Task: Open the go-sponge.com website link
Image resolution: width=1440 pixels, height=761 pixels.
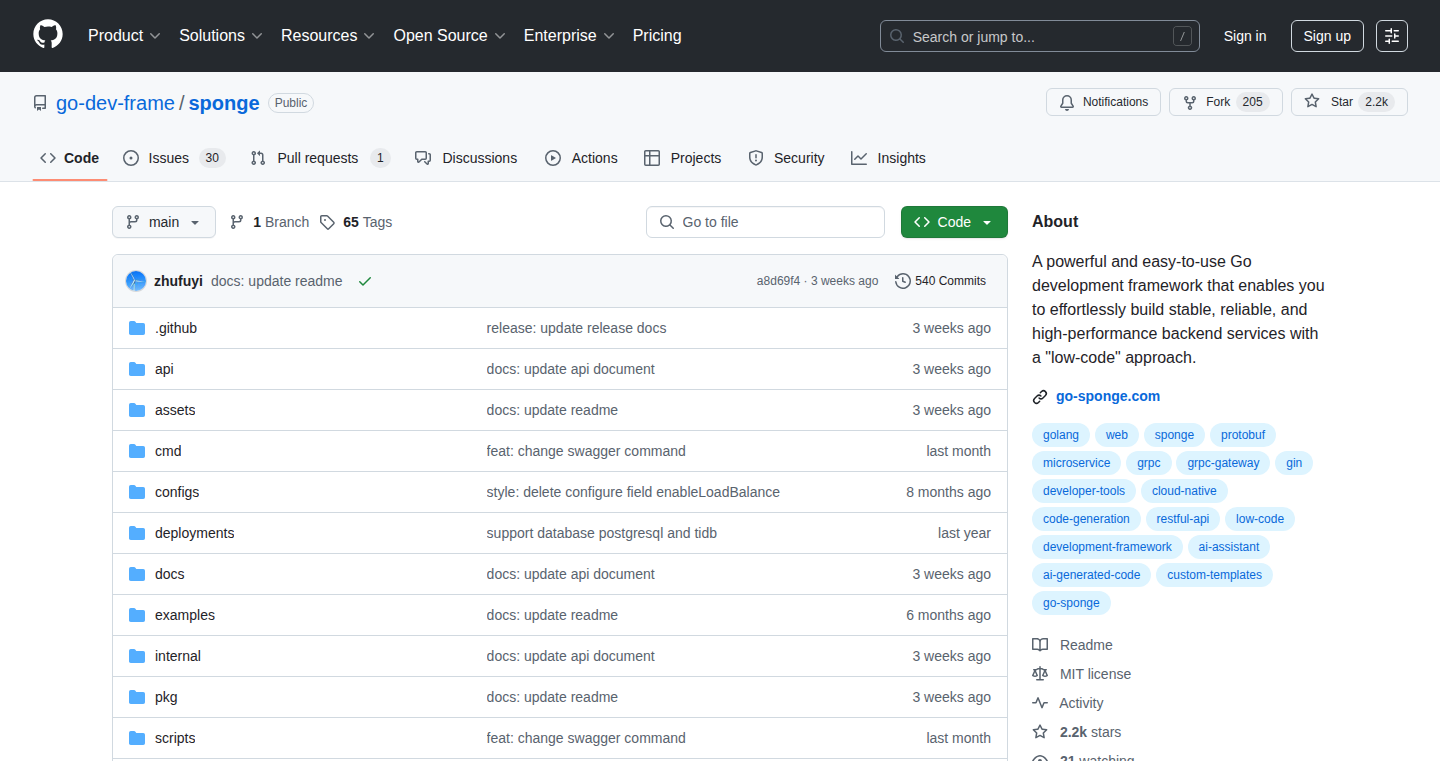Action: (x=1108, y=396)
